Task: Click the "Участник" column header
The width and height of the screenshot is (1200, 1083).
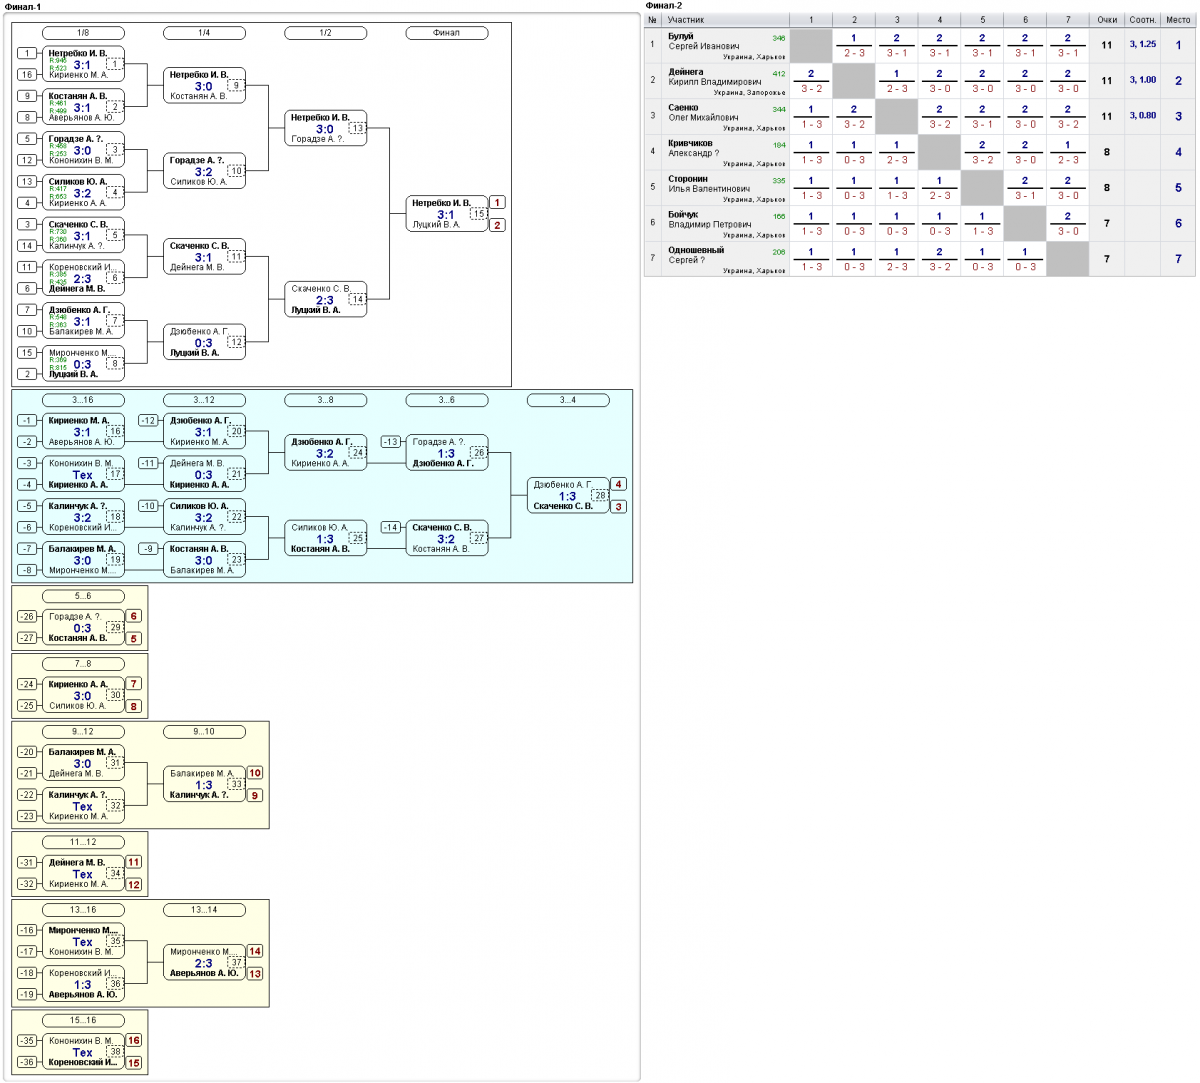Action: pos(686,20)
